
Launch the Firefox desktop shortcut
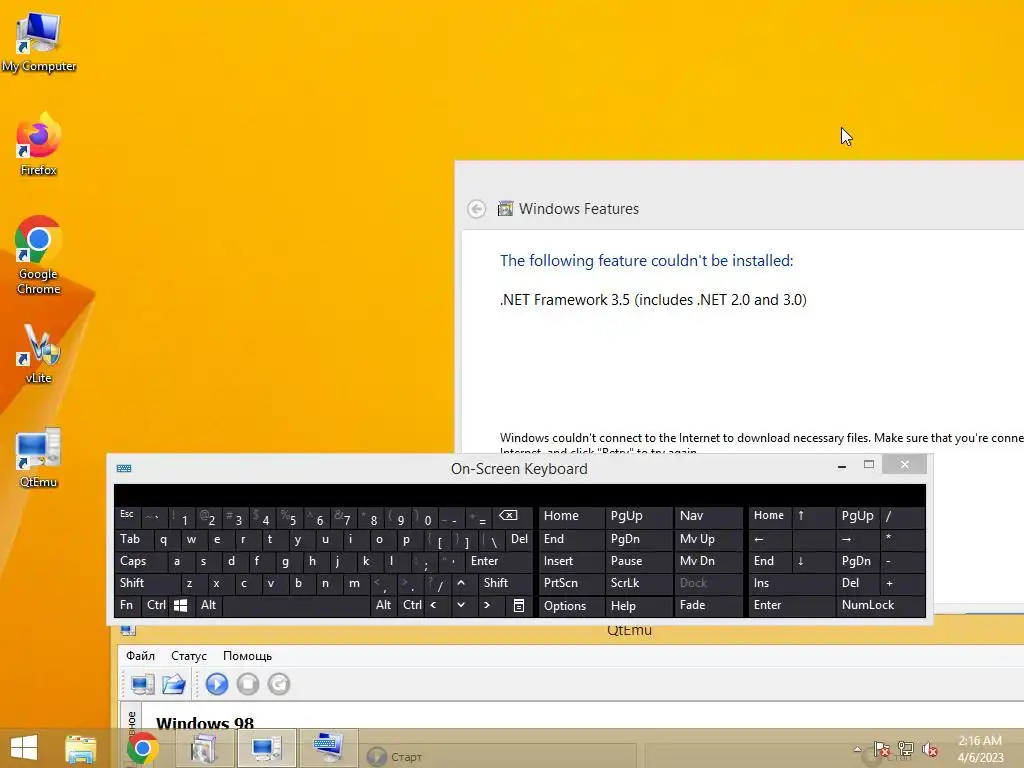pyautogui.click(x=39, y=144)
